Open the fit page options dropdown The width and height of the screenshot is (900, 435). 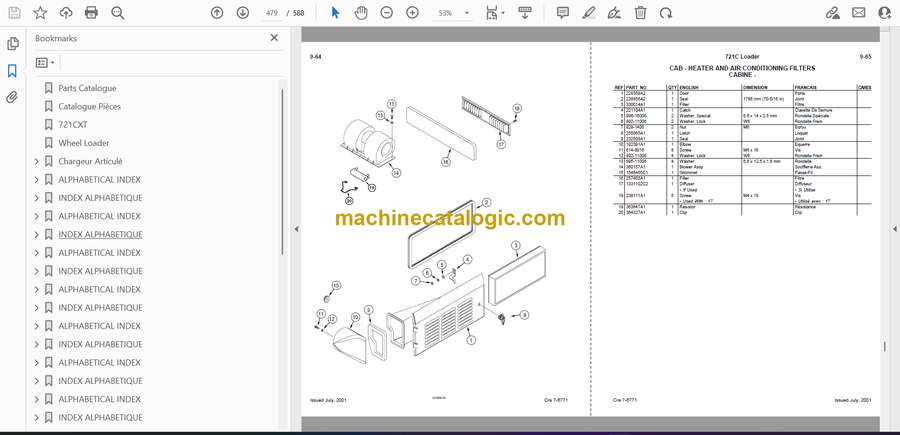(494, 13)
